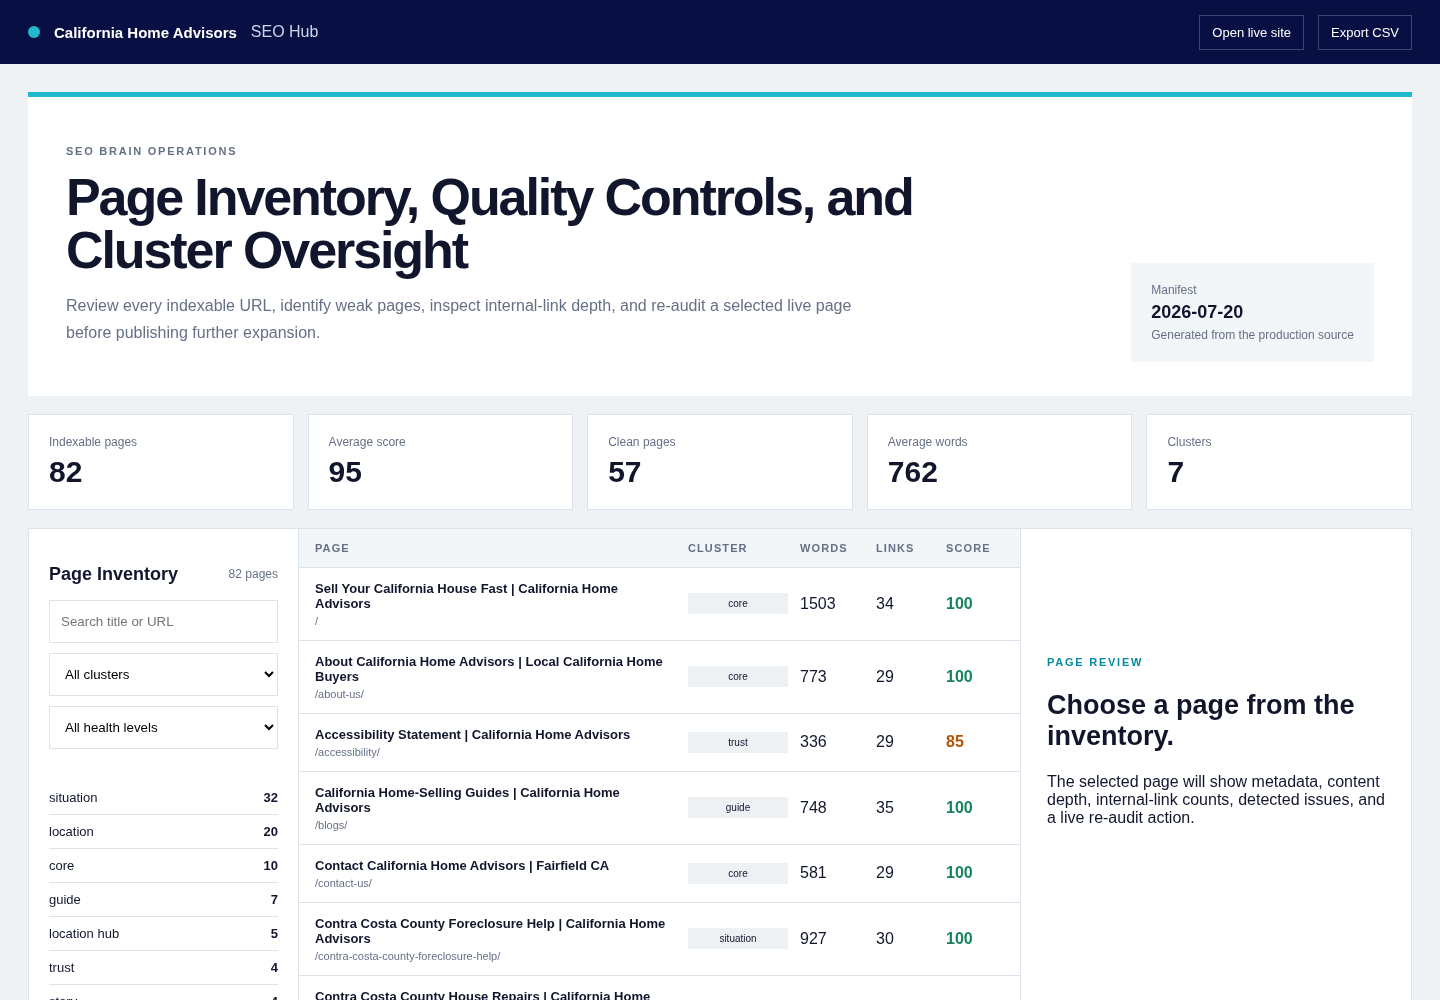This screenshot has width=1440, height=1000.
Task: Click the Open live site button
Action: [1251, 32]
